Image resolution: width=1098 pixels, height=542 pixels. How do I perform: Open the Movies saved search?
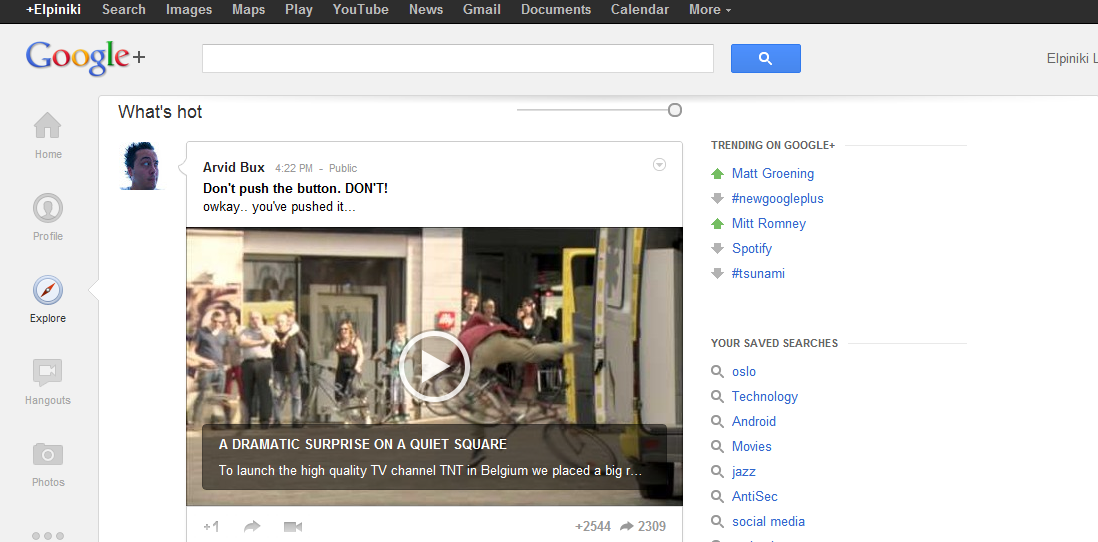[x=752, y=447]
